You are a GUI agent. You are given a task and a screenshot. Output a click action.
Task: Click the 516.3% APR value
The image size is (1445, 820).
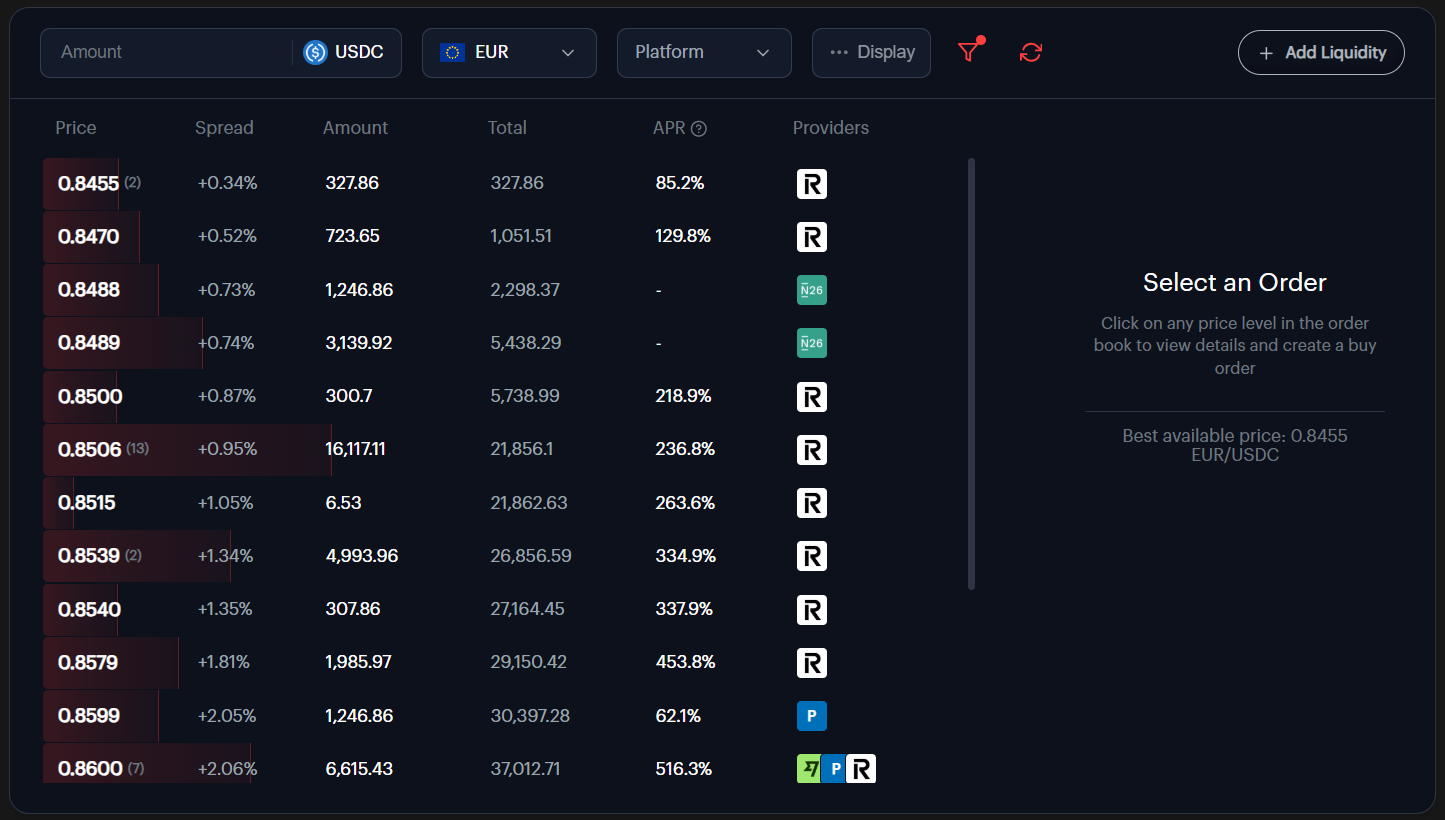pyautogui.click(x=684, y=769)
